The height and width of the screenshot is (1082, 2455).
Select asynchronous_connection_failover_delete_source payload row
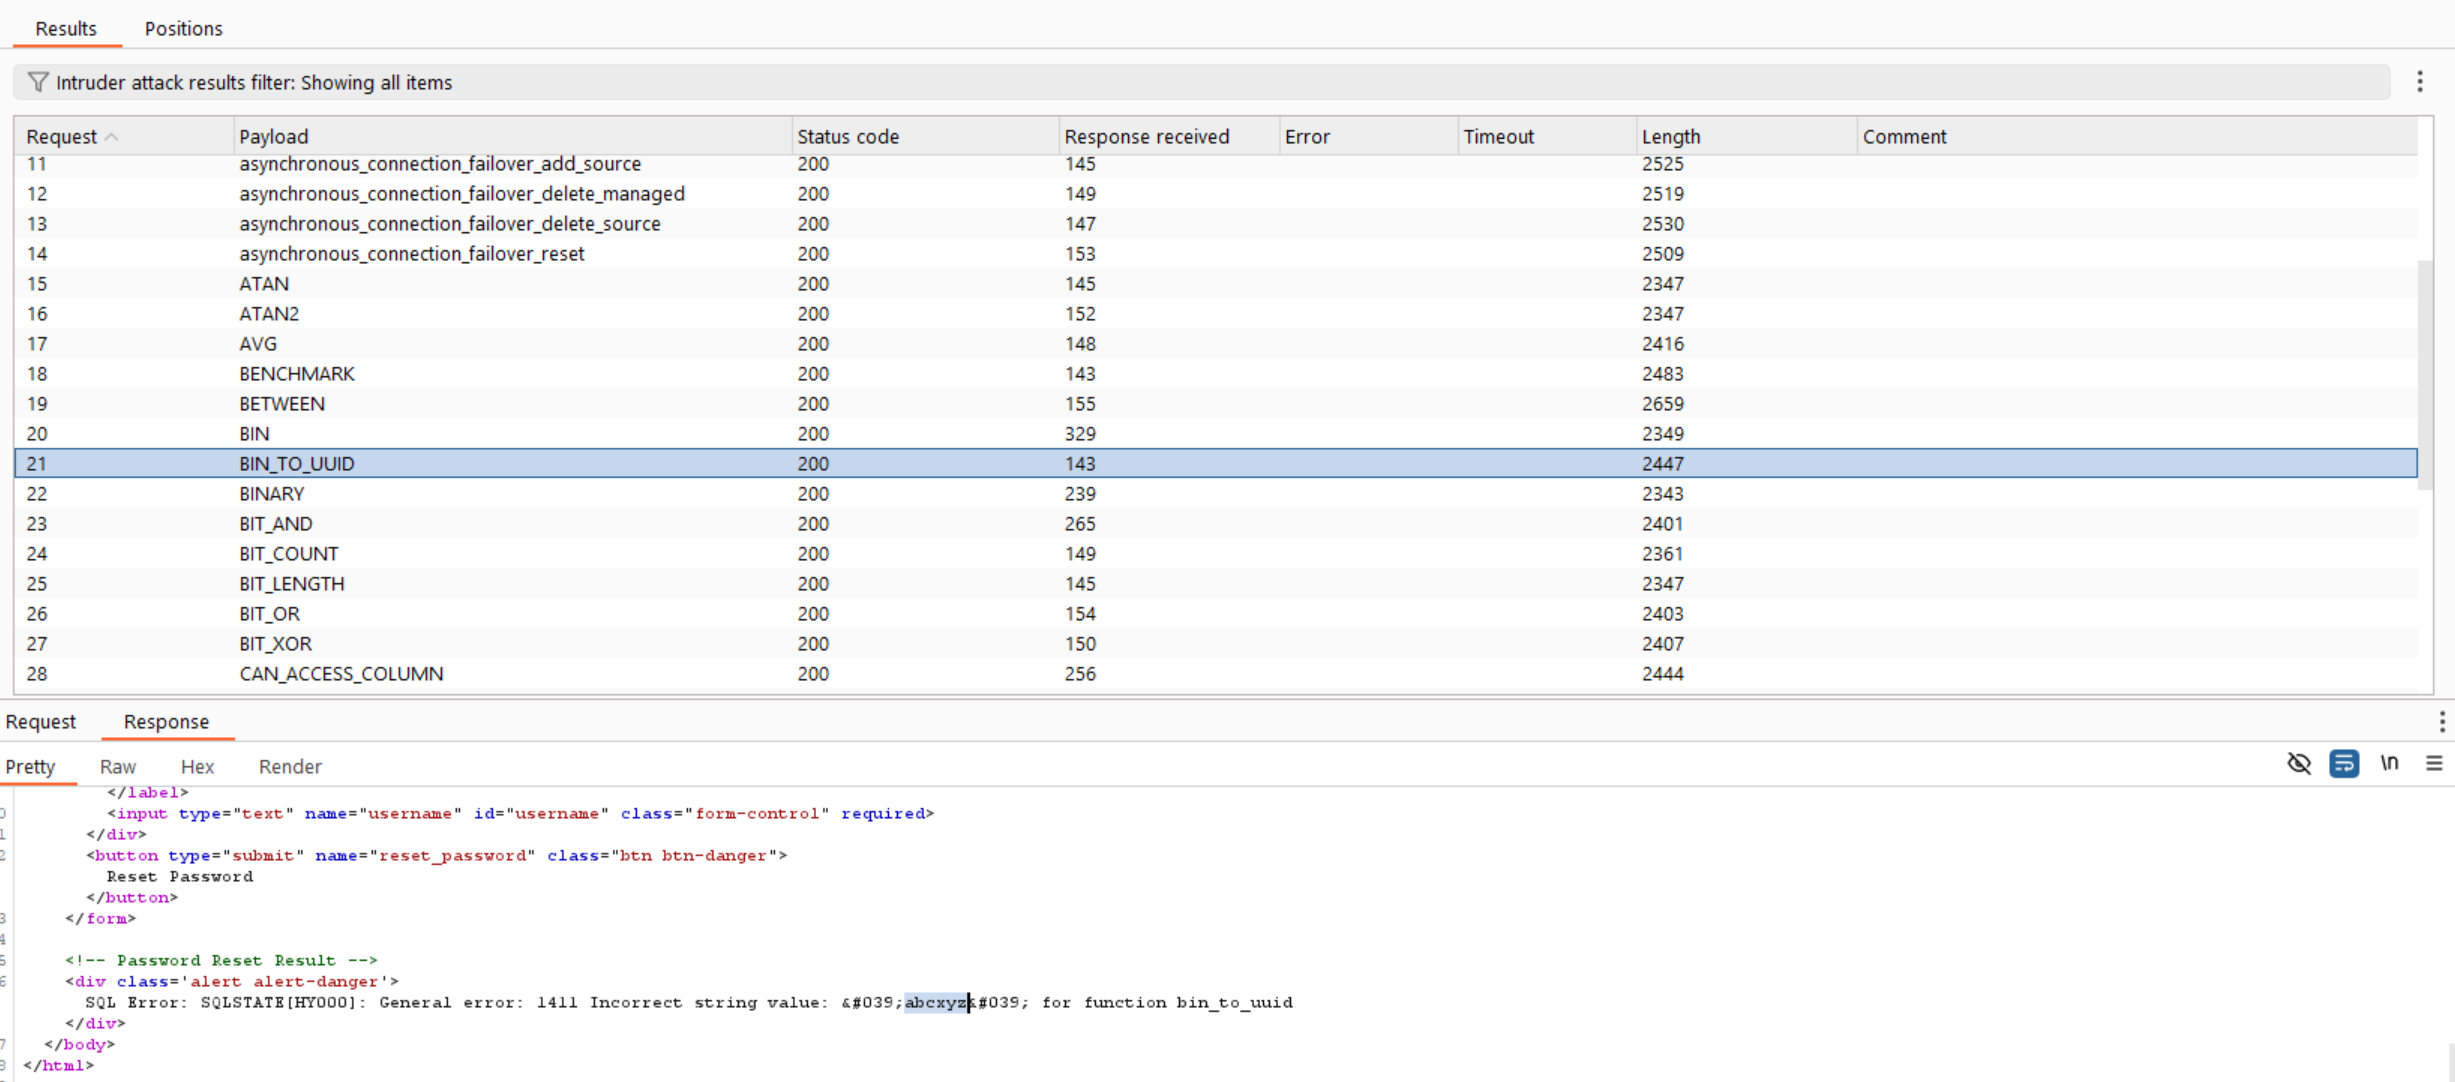(x=1216, y=223)
